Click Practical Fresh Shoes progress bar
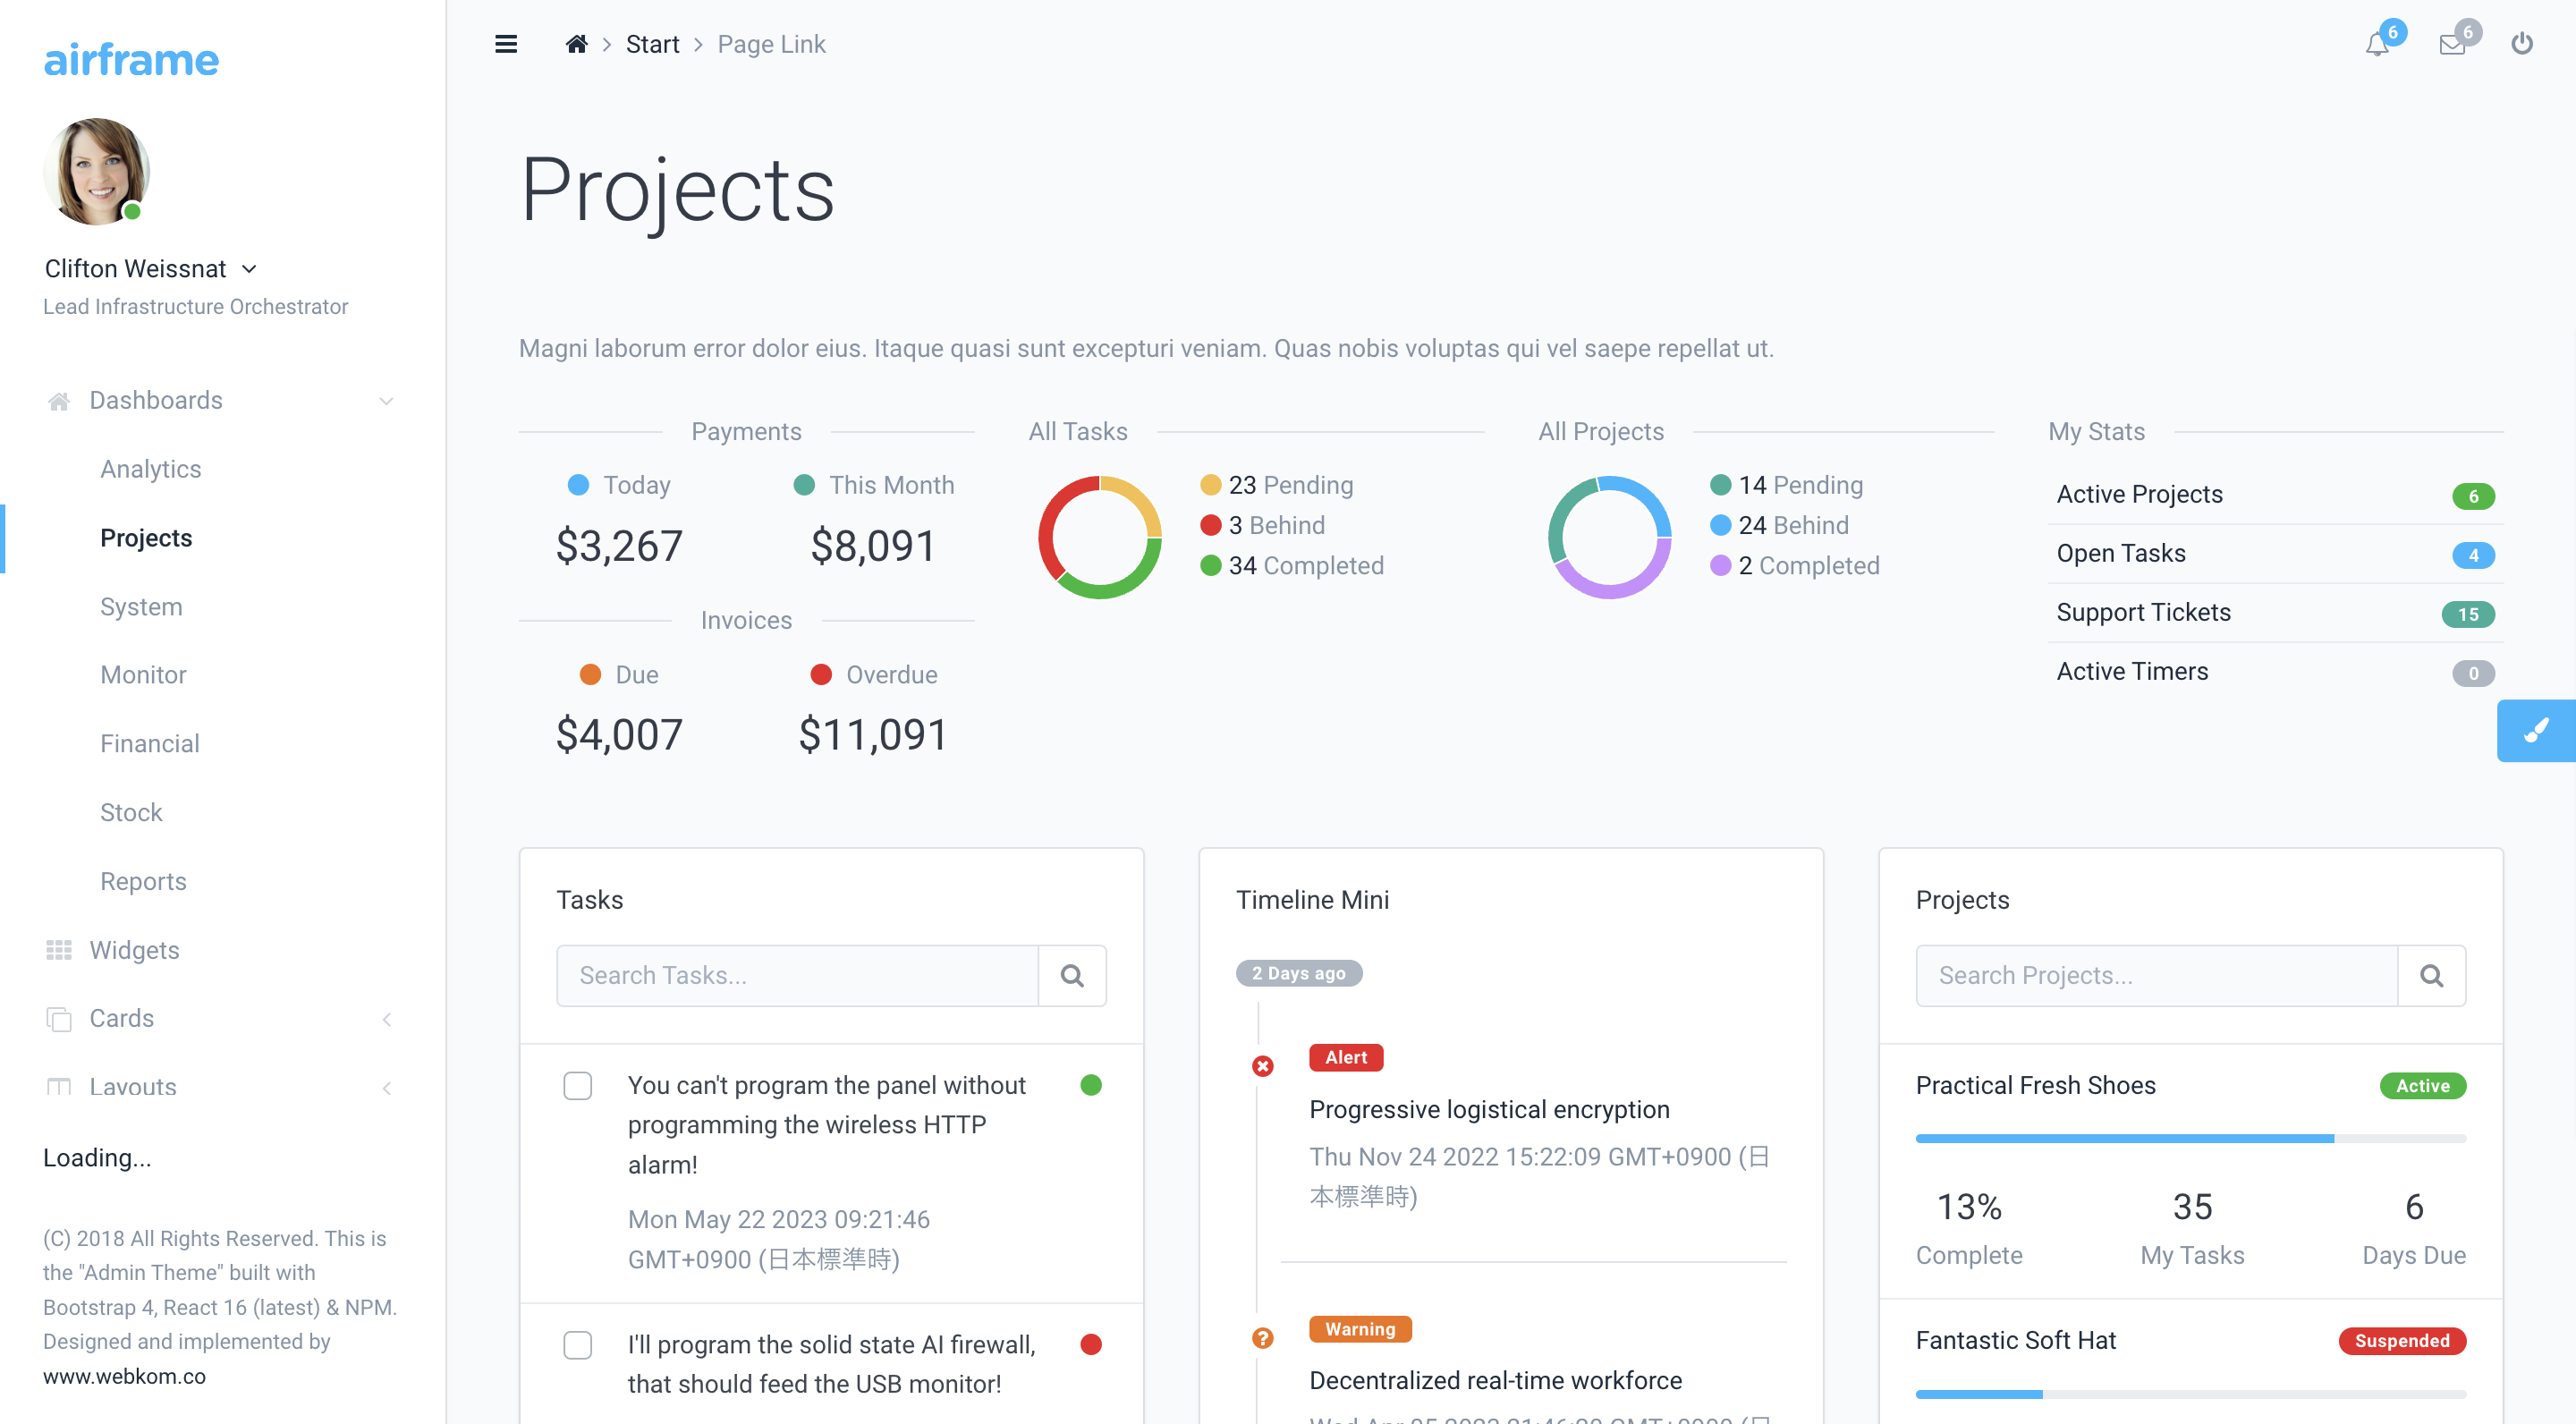The width and height of the screenshot is (2576, 1424). [2190, 1138]
